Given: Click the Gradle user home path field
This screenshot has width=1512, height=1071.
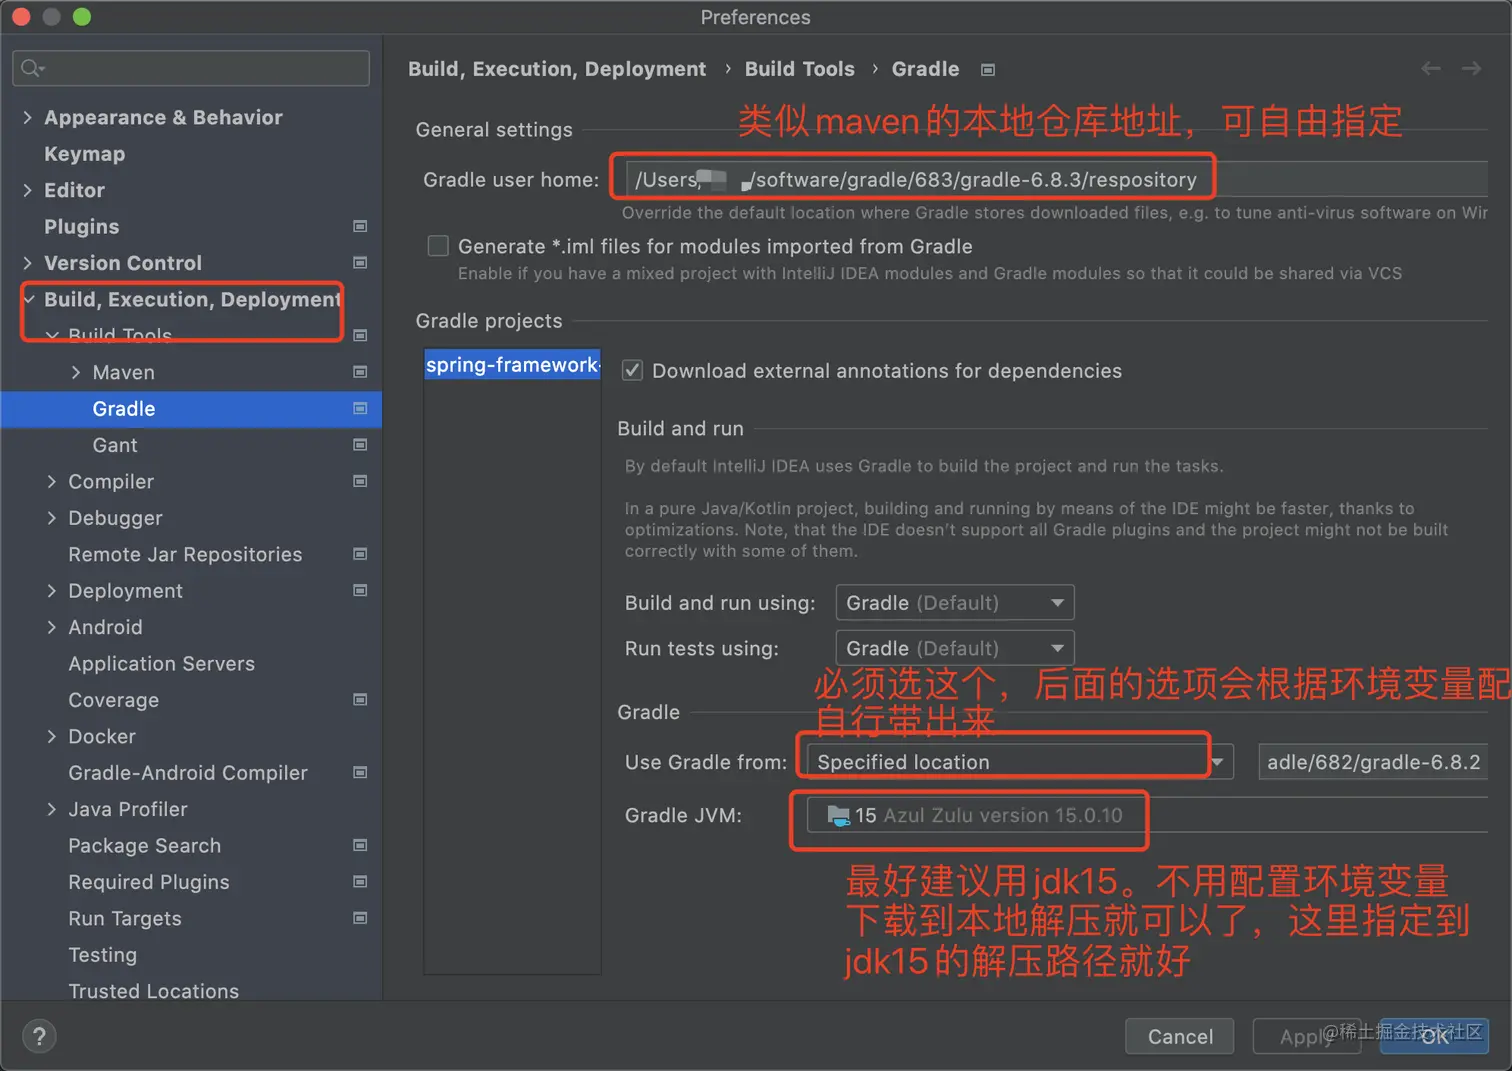Looking at the screenshot, I should tap(1057, 180).
